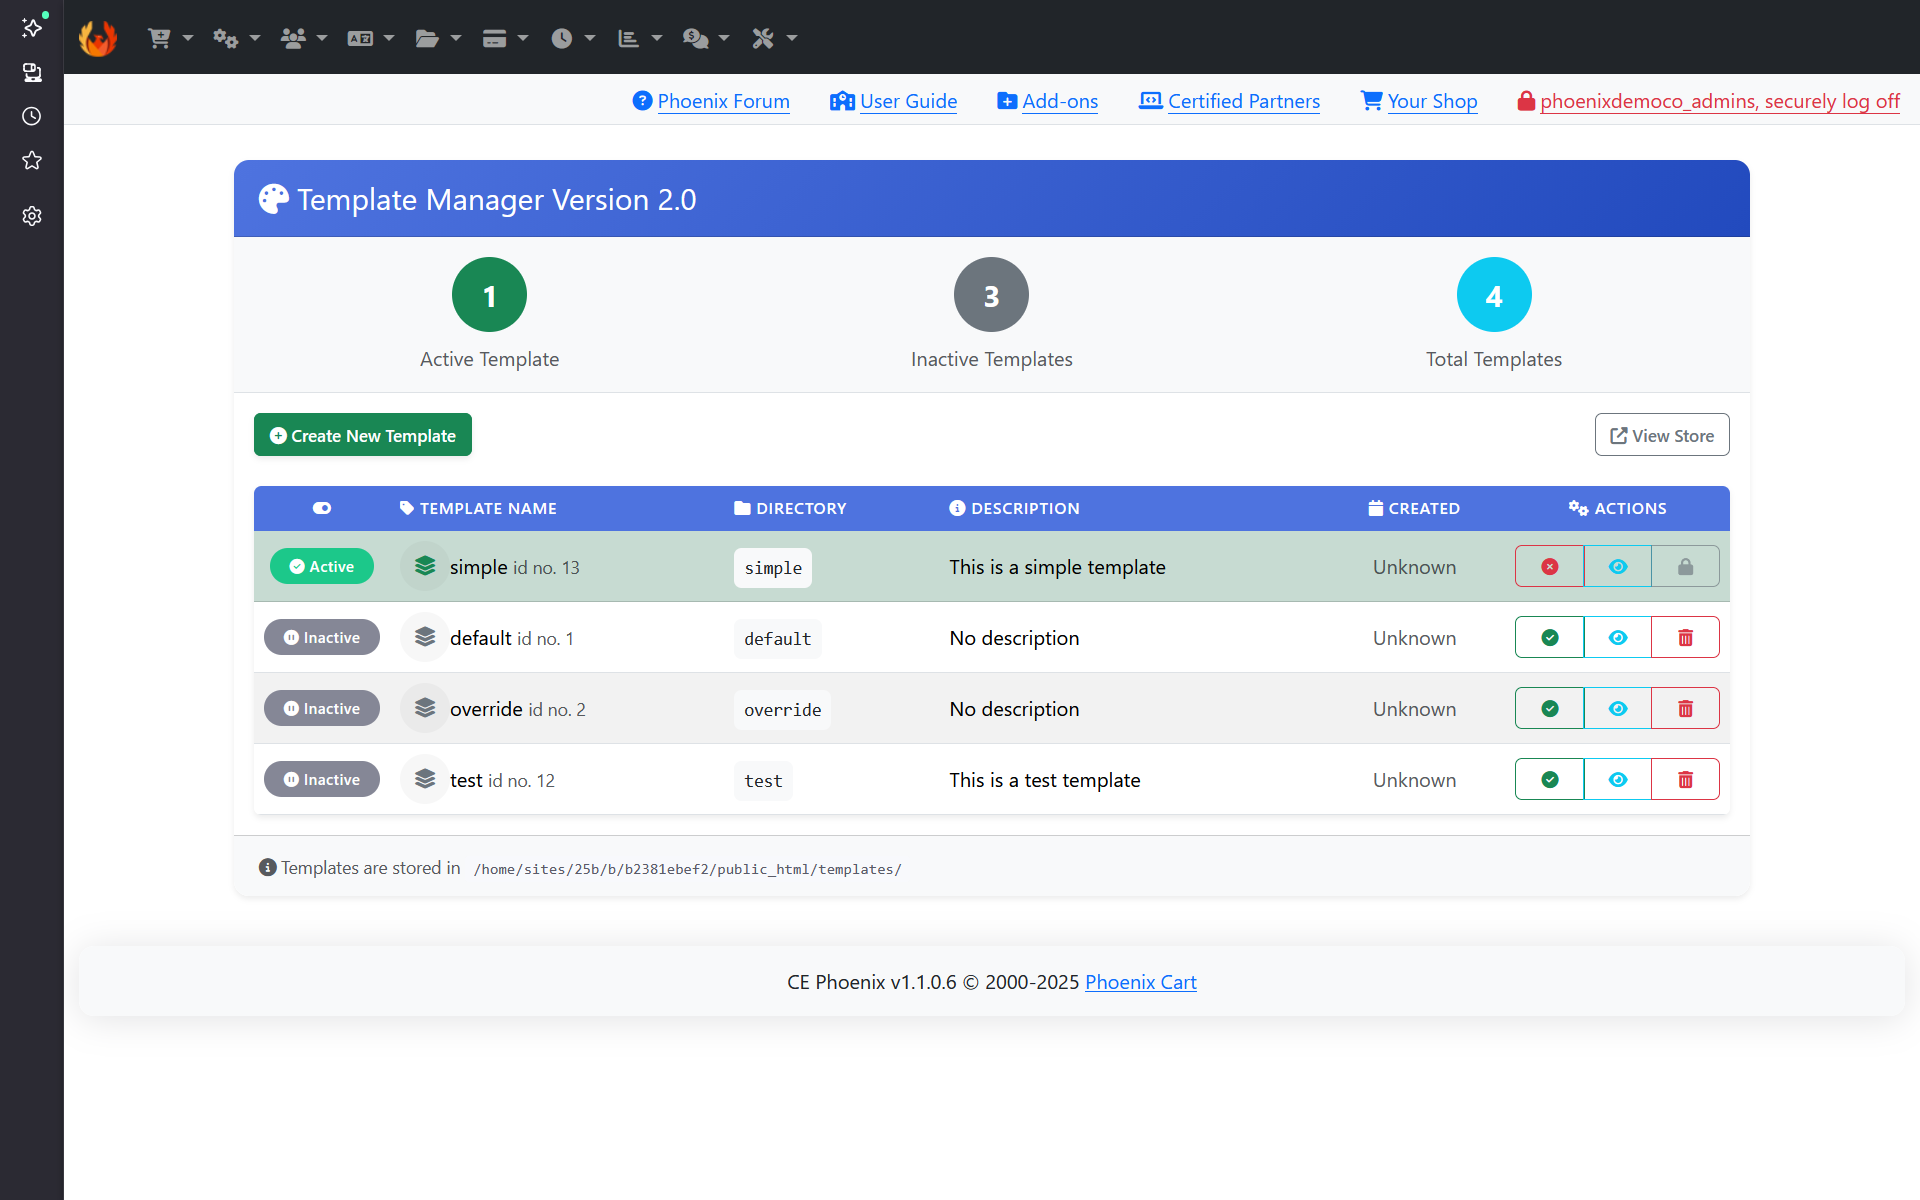Click the green Active Template count circle

point(490,295)
